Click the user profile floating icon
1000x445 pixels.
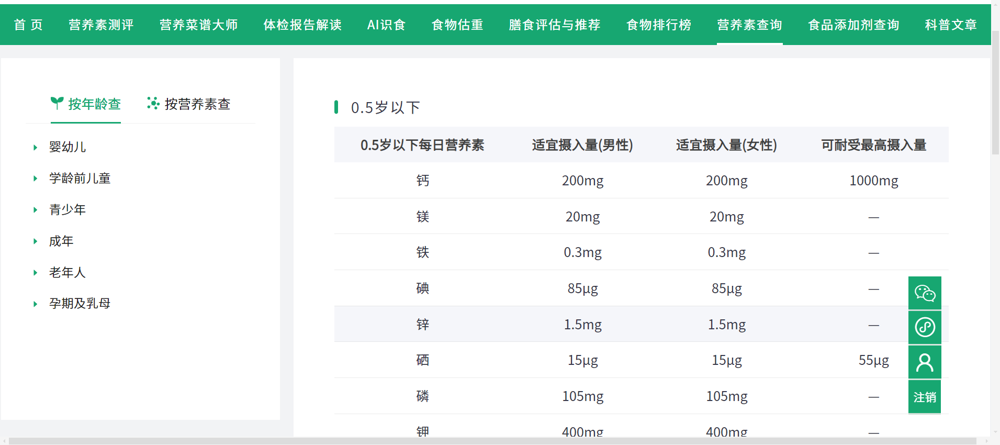(x=924, y=361)
